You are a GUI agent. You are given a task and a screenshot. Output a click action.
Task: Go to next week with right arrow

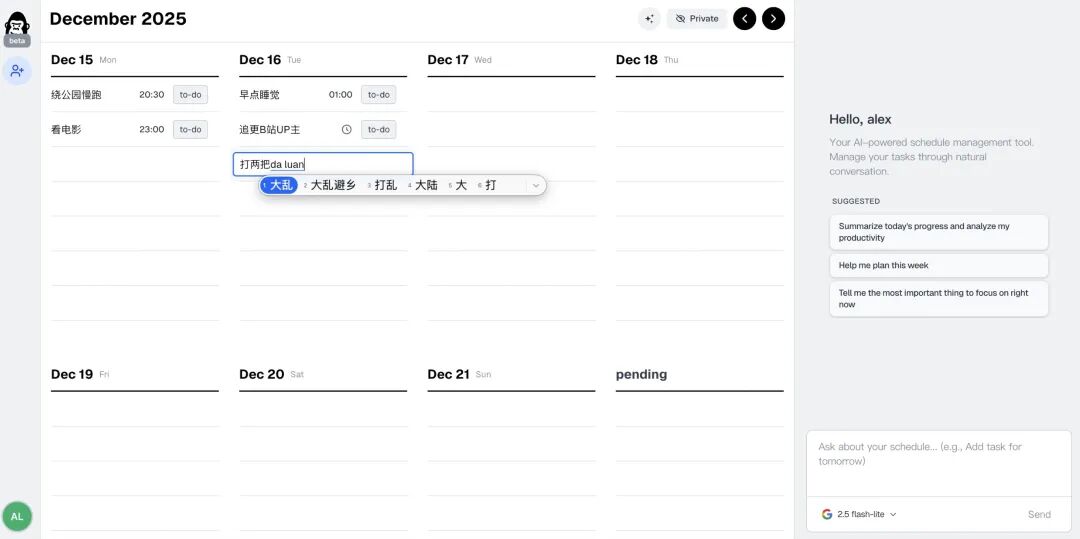click(x=773, y=18)
